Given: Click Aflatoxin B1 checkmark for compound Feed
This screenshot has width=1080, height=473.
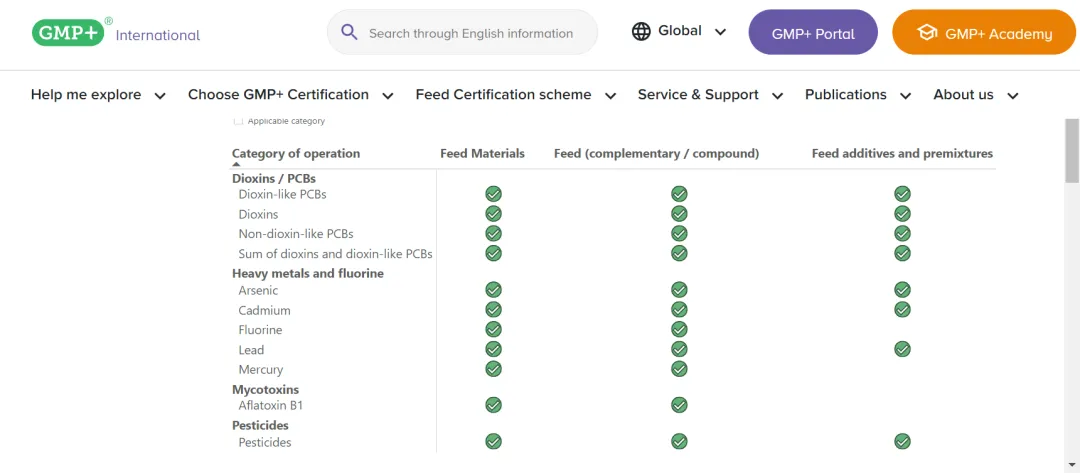Looking at the screenshot, I should [x=679, y=405].
